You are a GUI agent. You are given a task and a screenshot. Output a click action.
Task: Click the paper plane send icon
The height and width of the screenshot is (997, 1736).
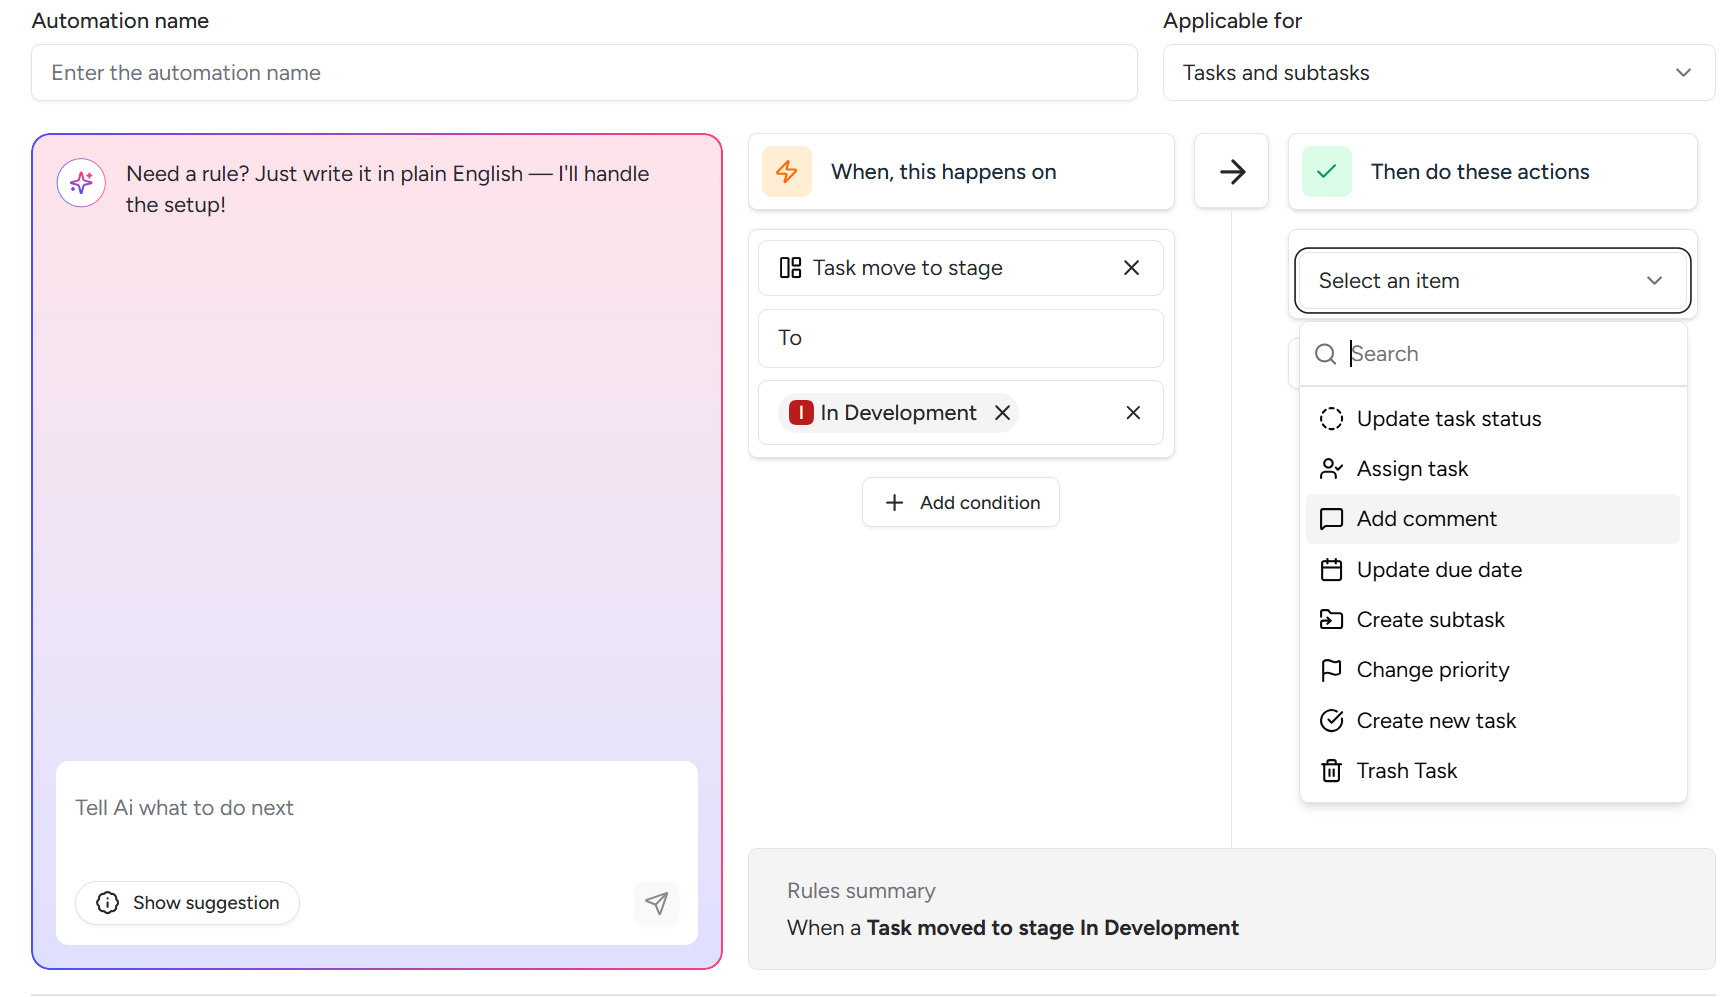656,903
